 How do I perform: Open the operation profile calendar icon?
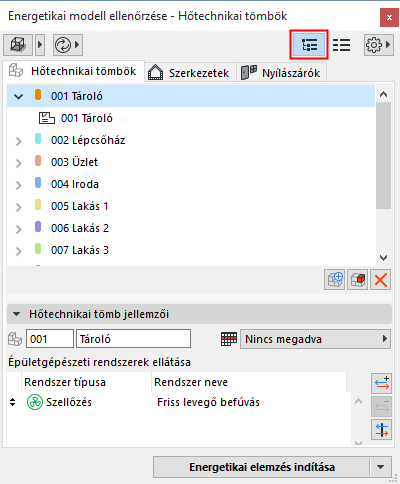coord(229,339)
